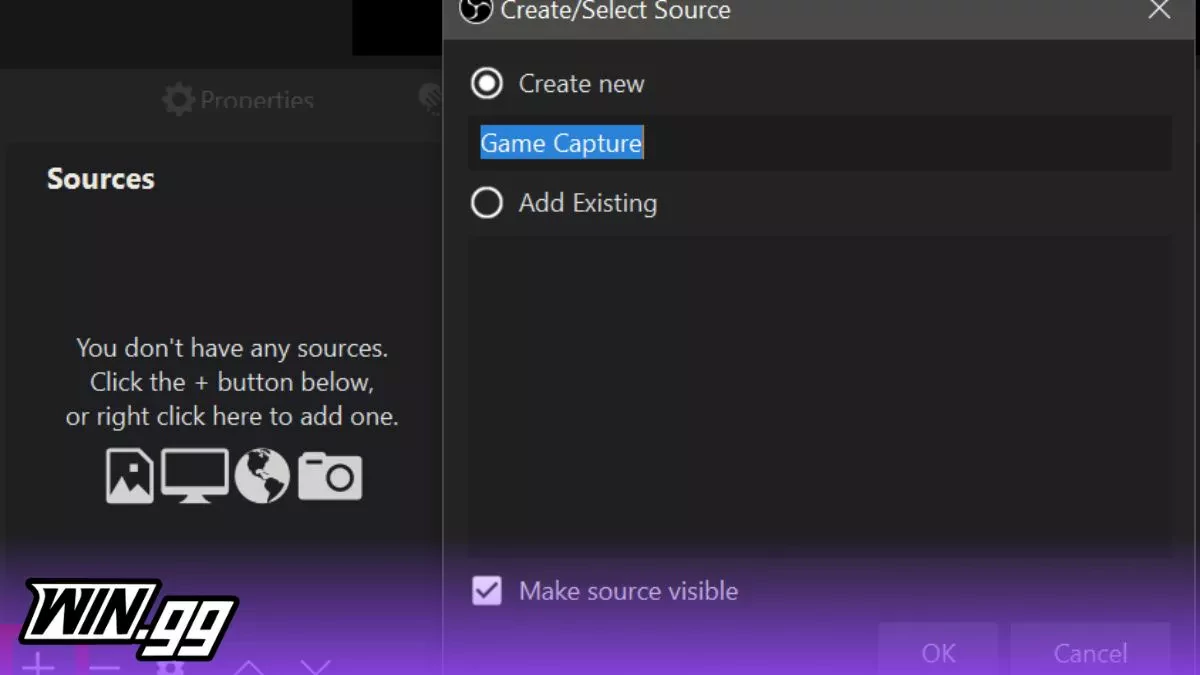Click the empty existing sources list box
Screen dimensions: 1200x675
click(819, 396)
